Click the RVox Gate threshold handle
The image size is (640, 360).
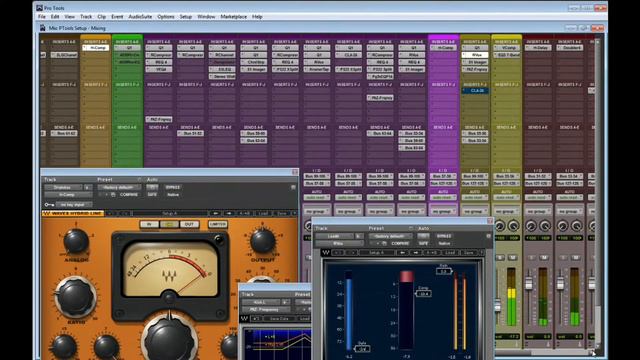362,349
